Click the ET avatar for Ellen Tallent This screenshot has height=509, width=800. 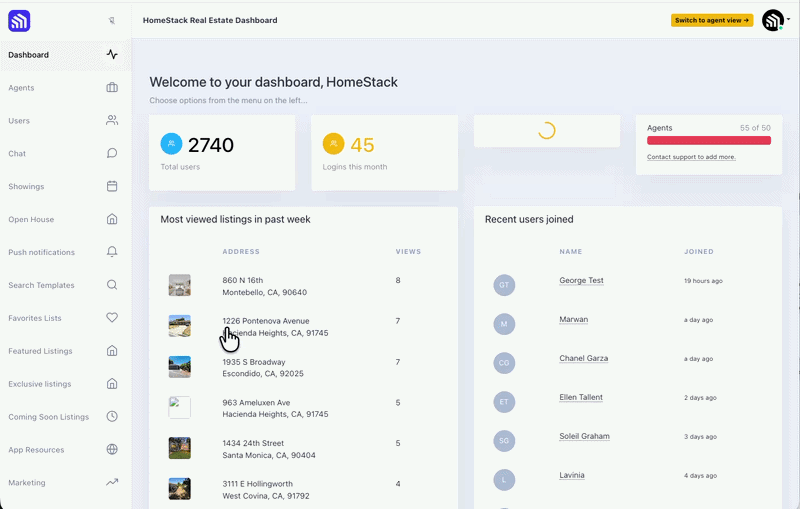click(x=504, y=402)
